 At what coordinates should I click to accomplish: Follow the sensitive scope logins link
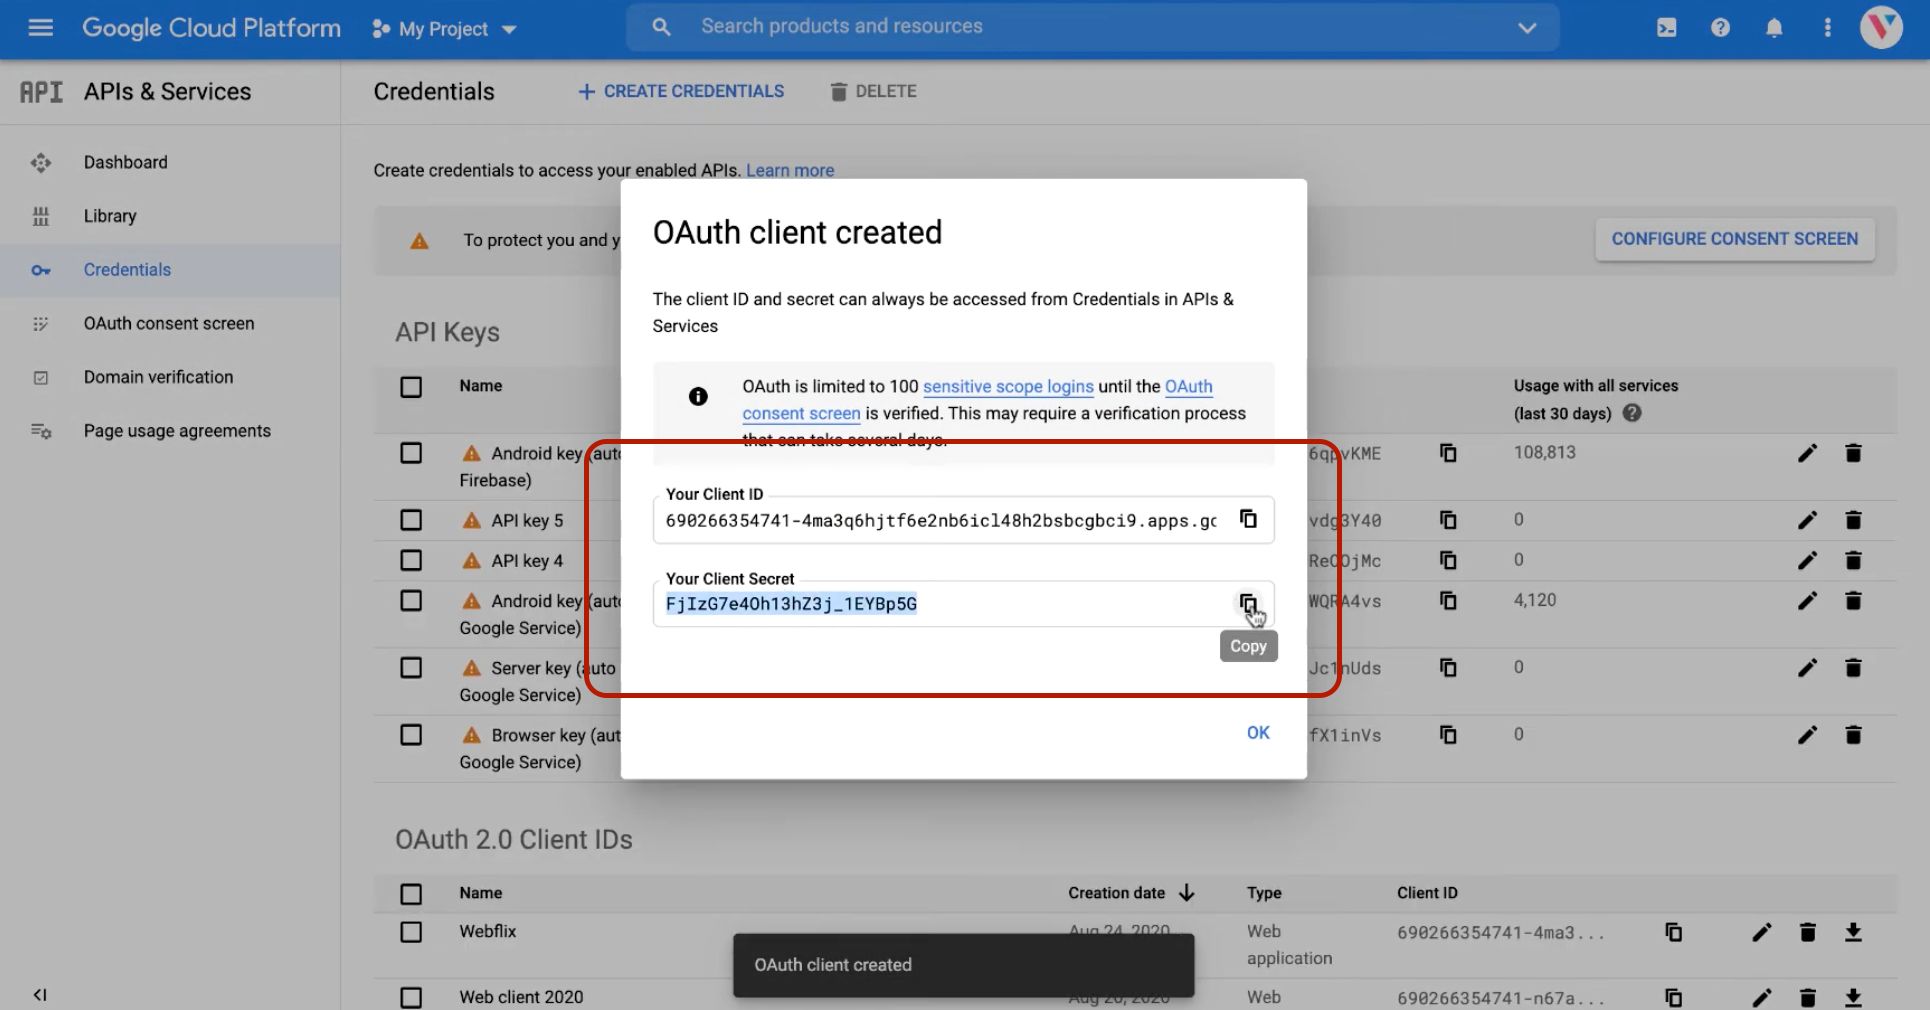click(x=1007, y=387)
